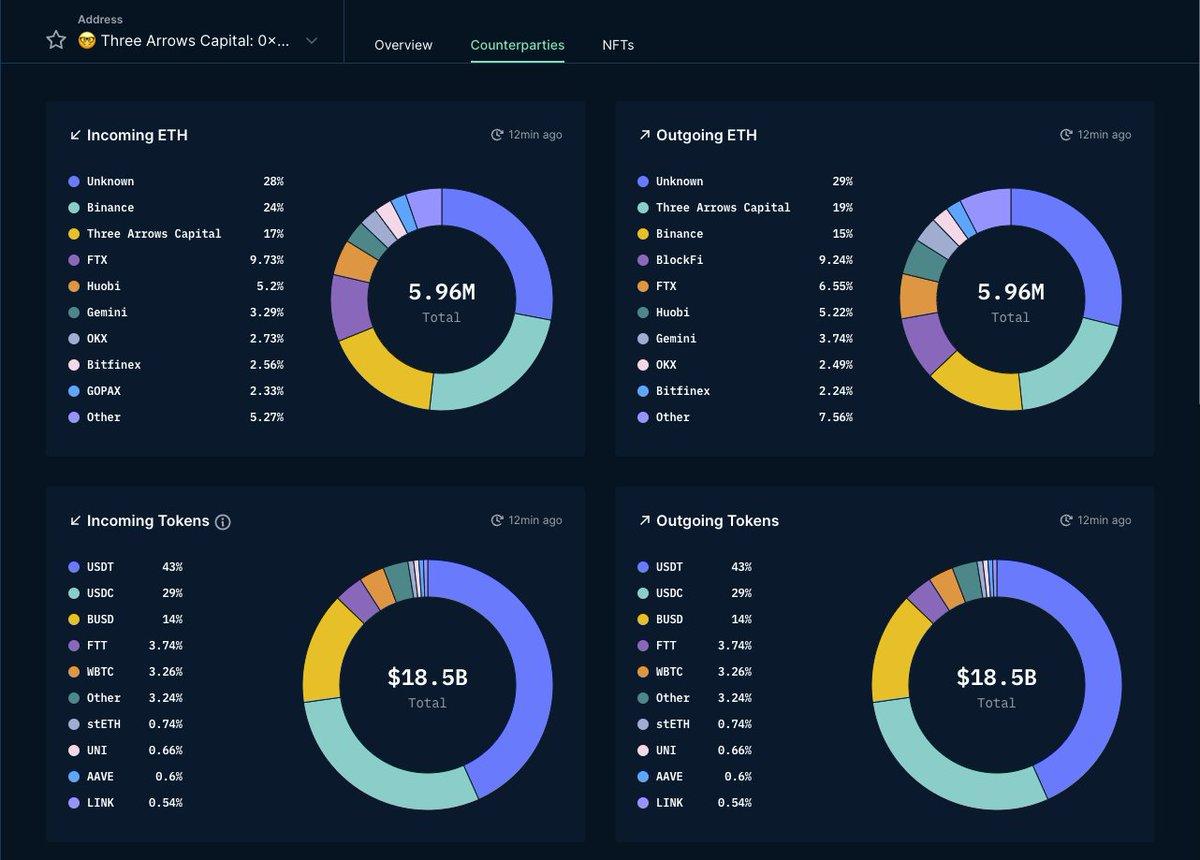Click the GOPAX blue color dot in legend
The height and width of the screenshot is (860, 1200).
point(73,391)
